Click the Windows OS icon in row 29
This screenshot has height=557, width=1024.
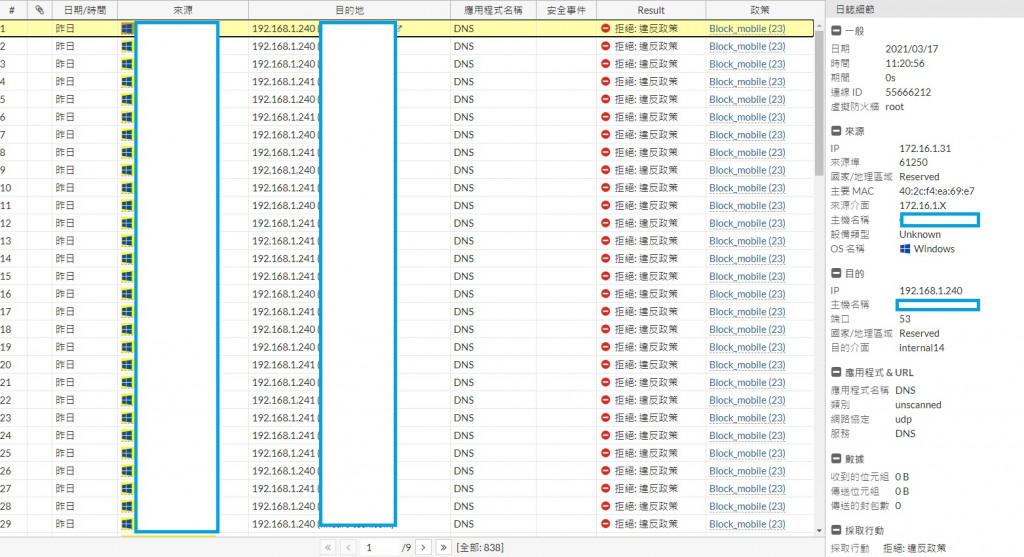coord(127,524)
